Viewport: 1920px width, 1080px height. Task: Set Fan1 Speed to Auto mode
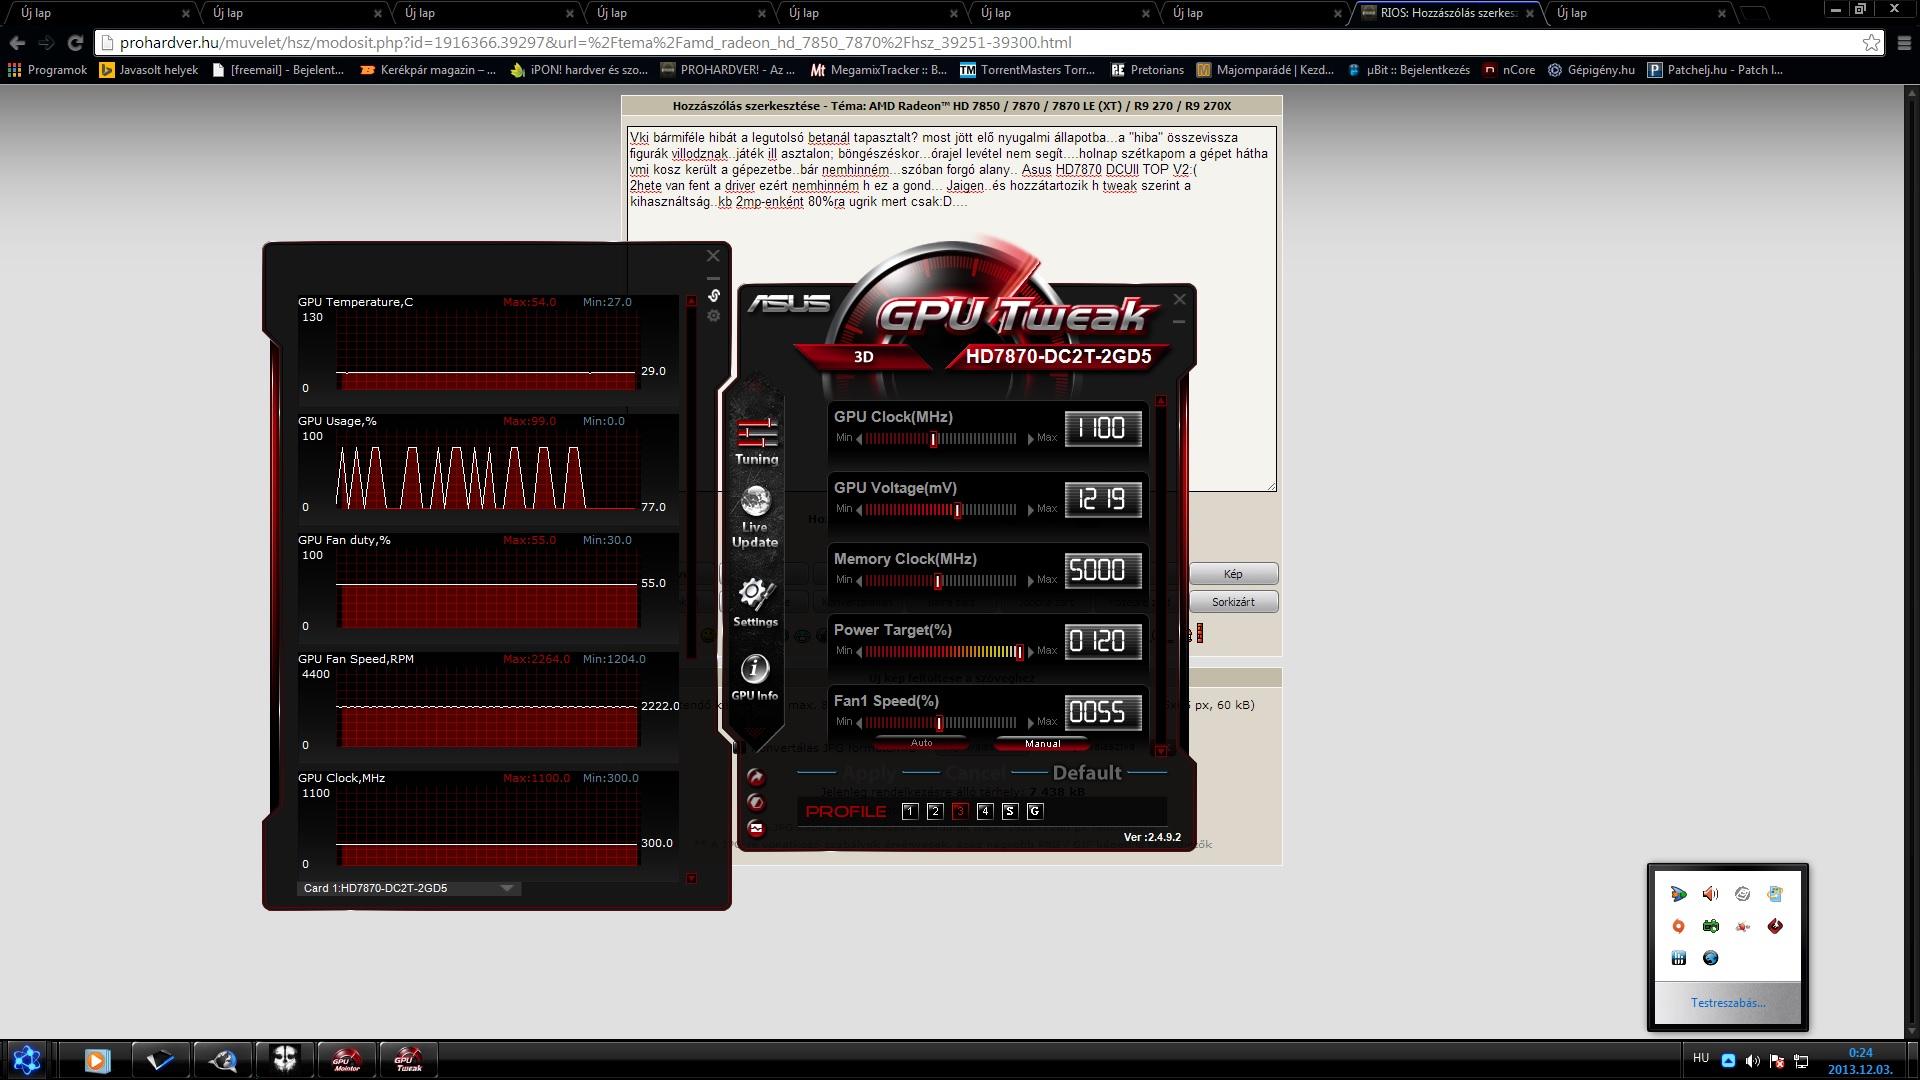tap(921, 743)
